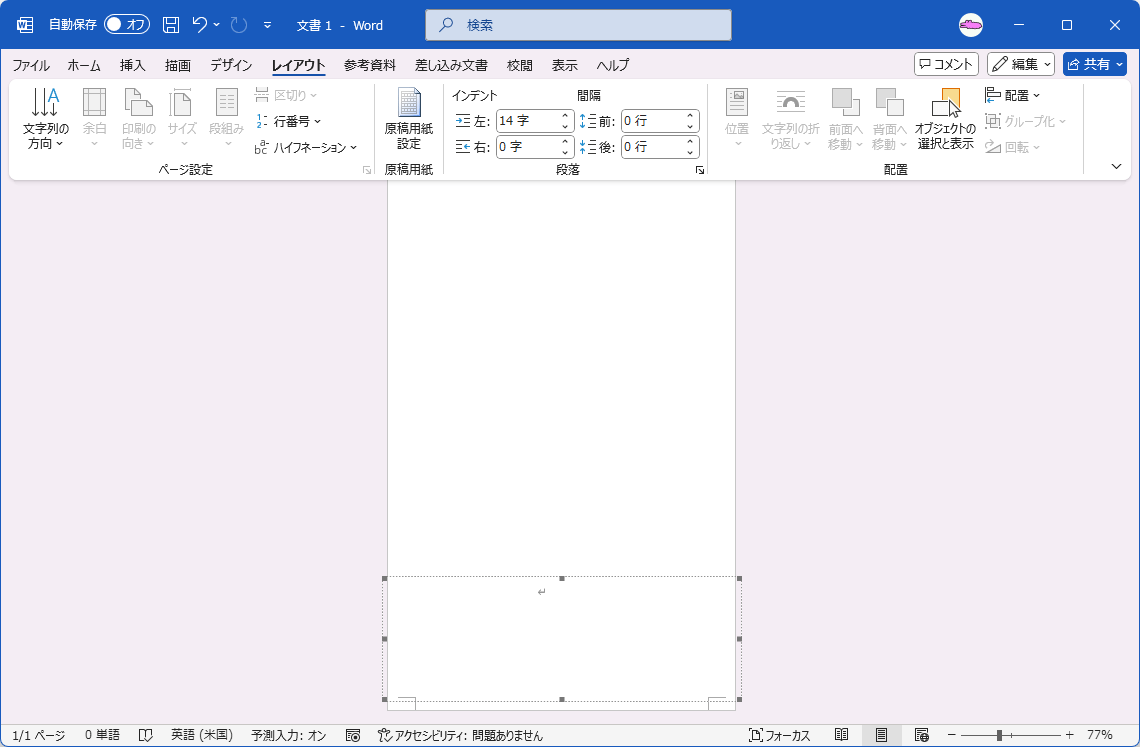The image size is (1140, 747).
Task: Switch to the デザイン tab
Action: click(231, 65)
